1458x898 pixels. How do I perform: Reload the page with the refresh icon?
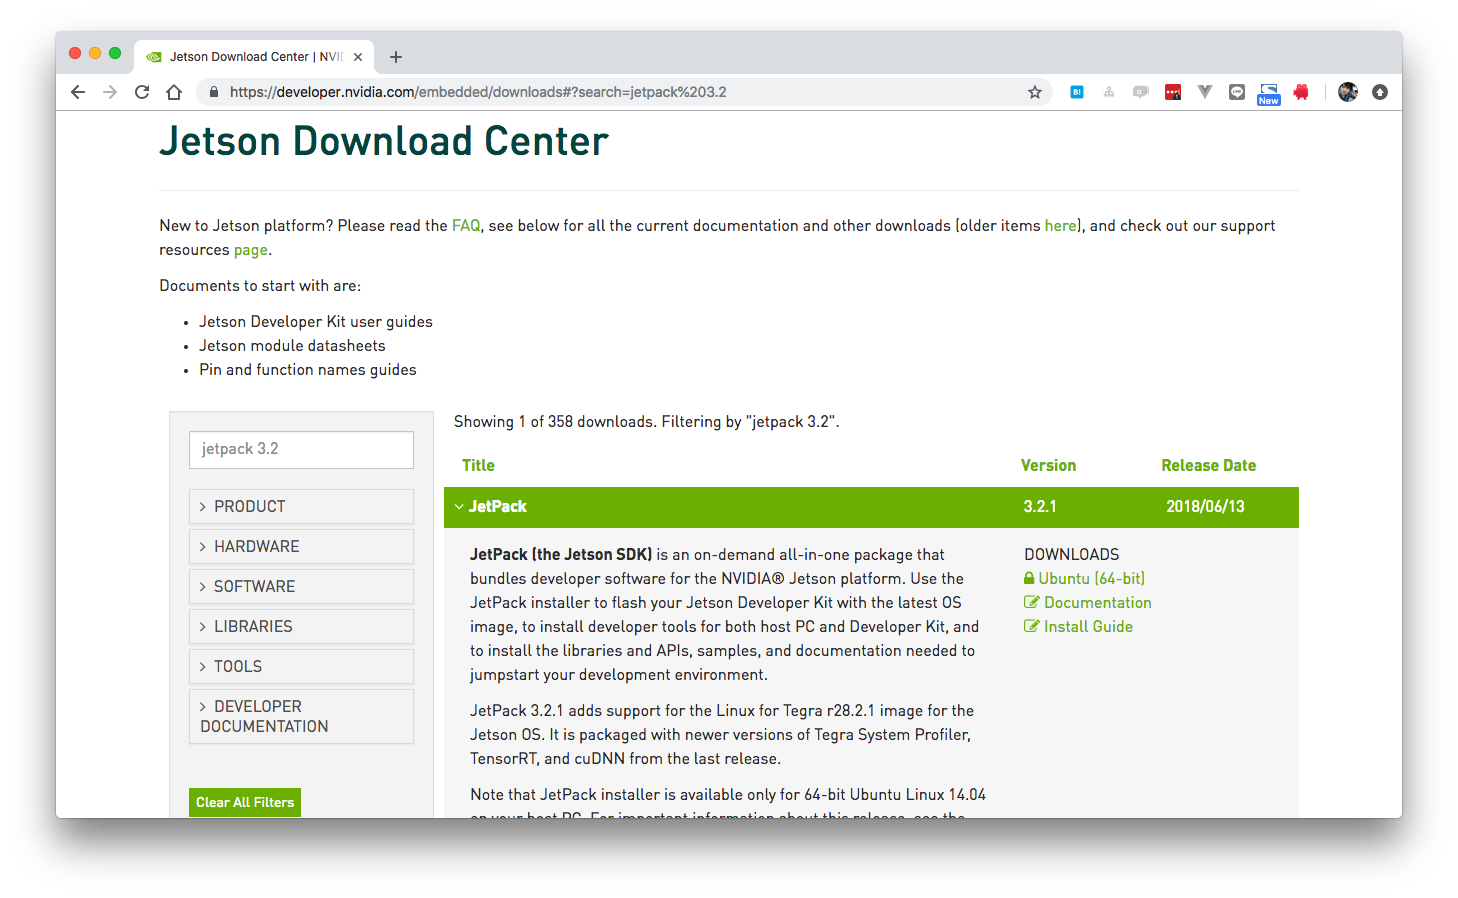[142, 92]
